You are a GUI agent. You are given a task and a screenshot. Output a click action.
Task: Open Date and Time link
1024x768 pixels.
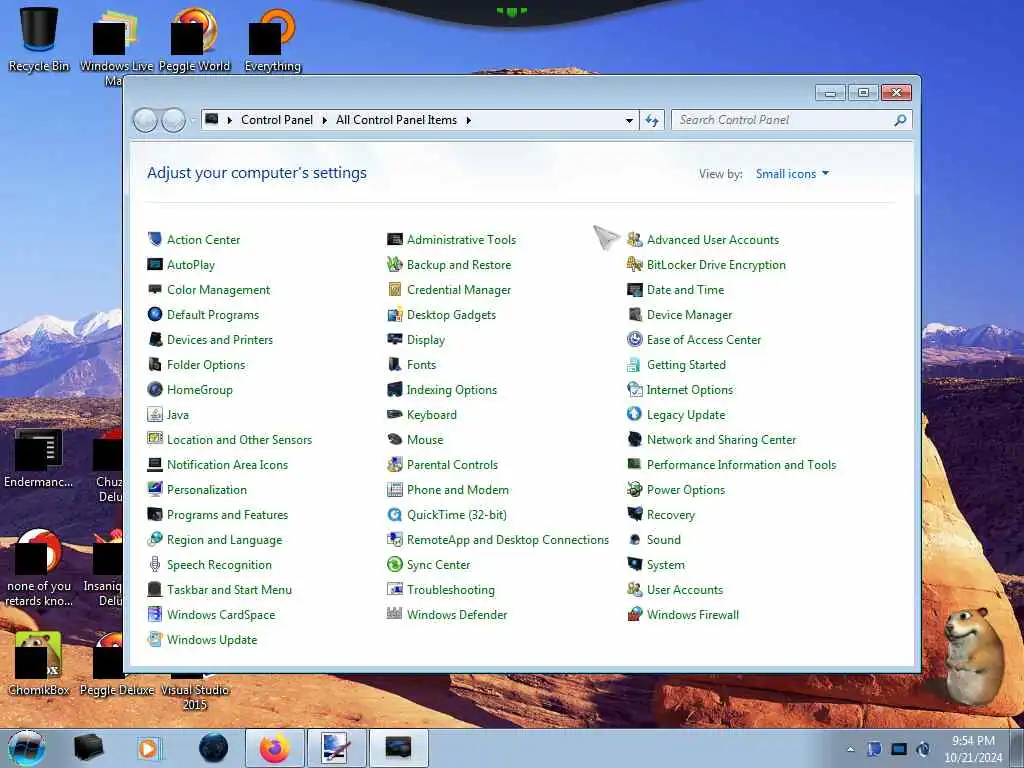click(685, 289)
